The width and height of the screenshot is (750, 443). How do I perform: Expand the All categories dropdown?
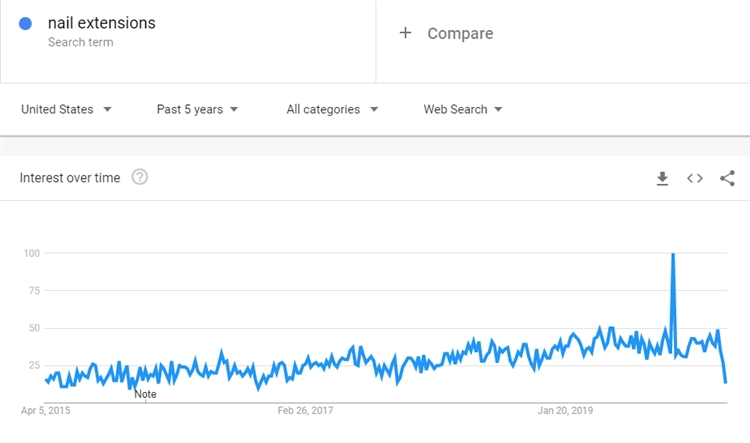click(332, 109)
